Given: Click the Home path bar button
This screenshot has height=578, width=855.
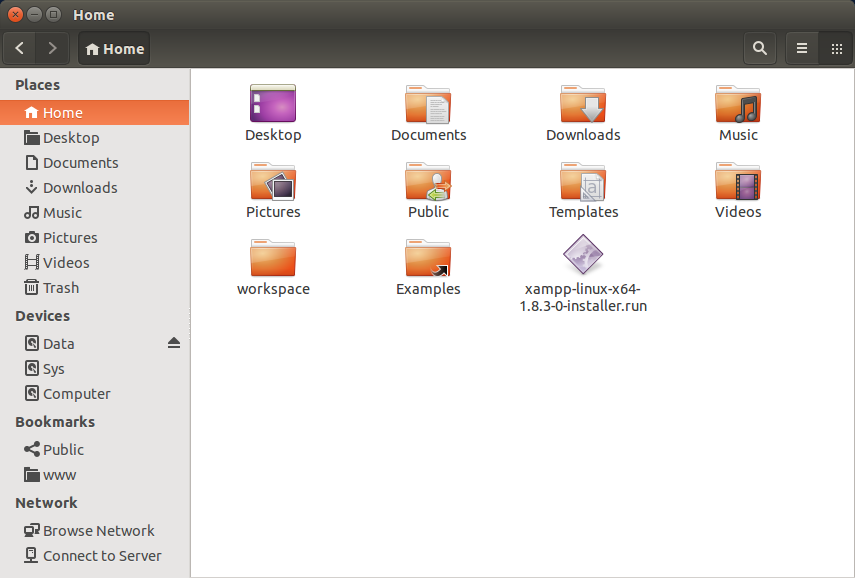Looking at the screenshot, I should pyautogui.click(x=114, y=48).
